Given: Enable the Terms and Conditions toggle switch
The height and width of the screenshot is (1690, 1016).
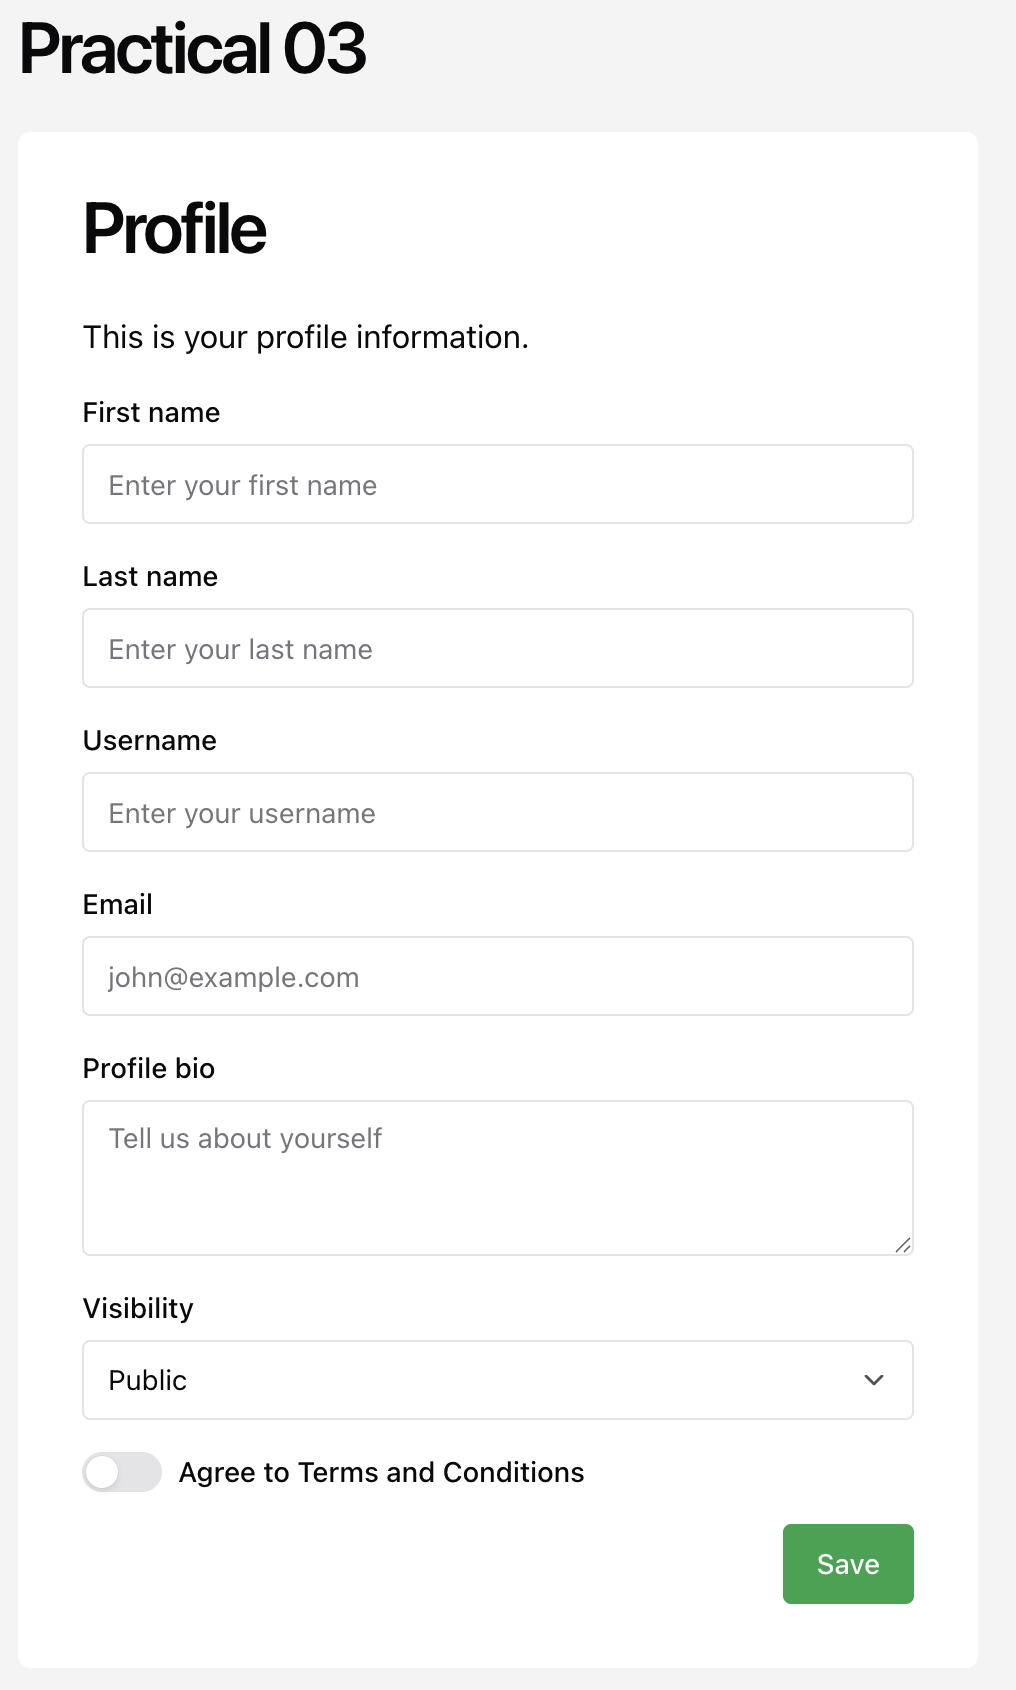Looking at the screenshot, I should click(x=122, y=1472).
